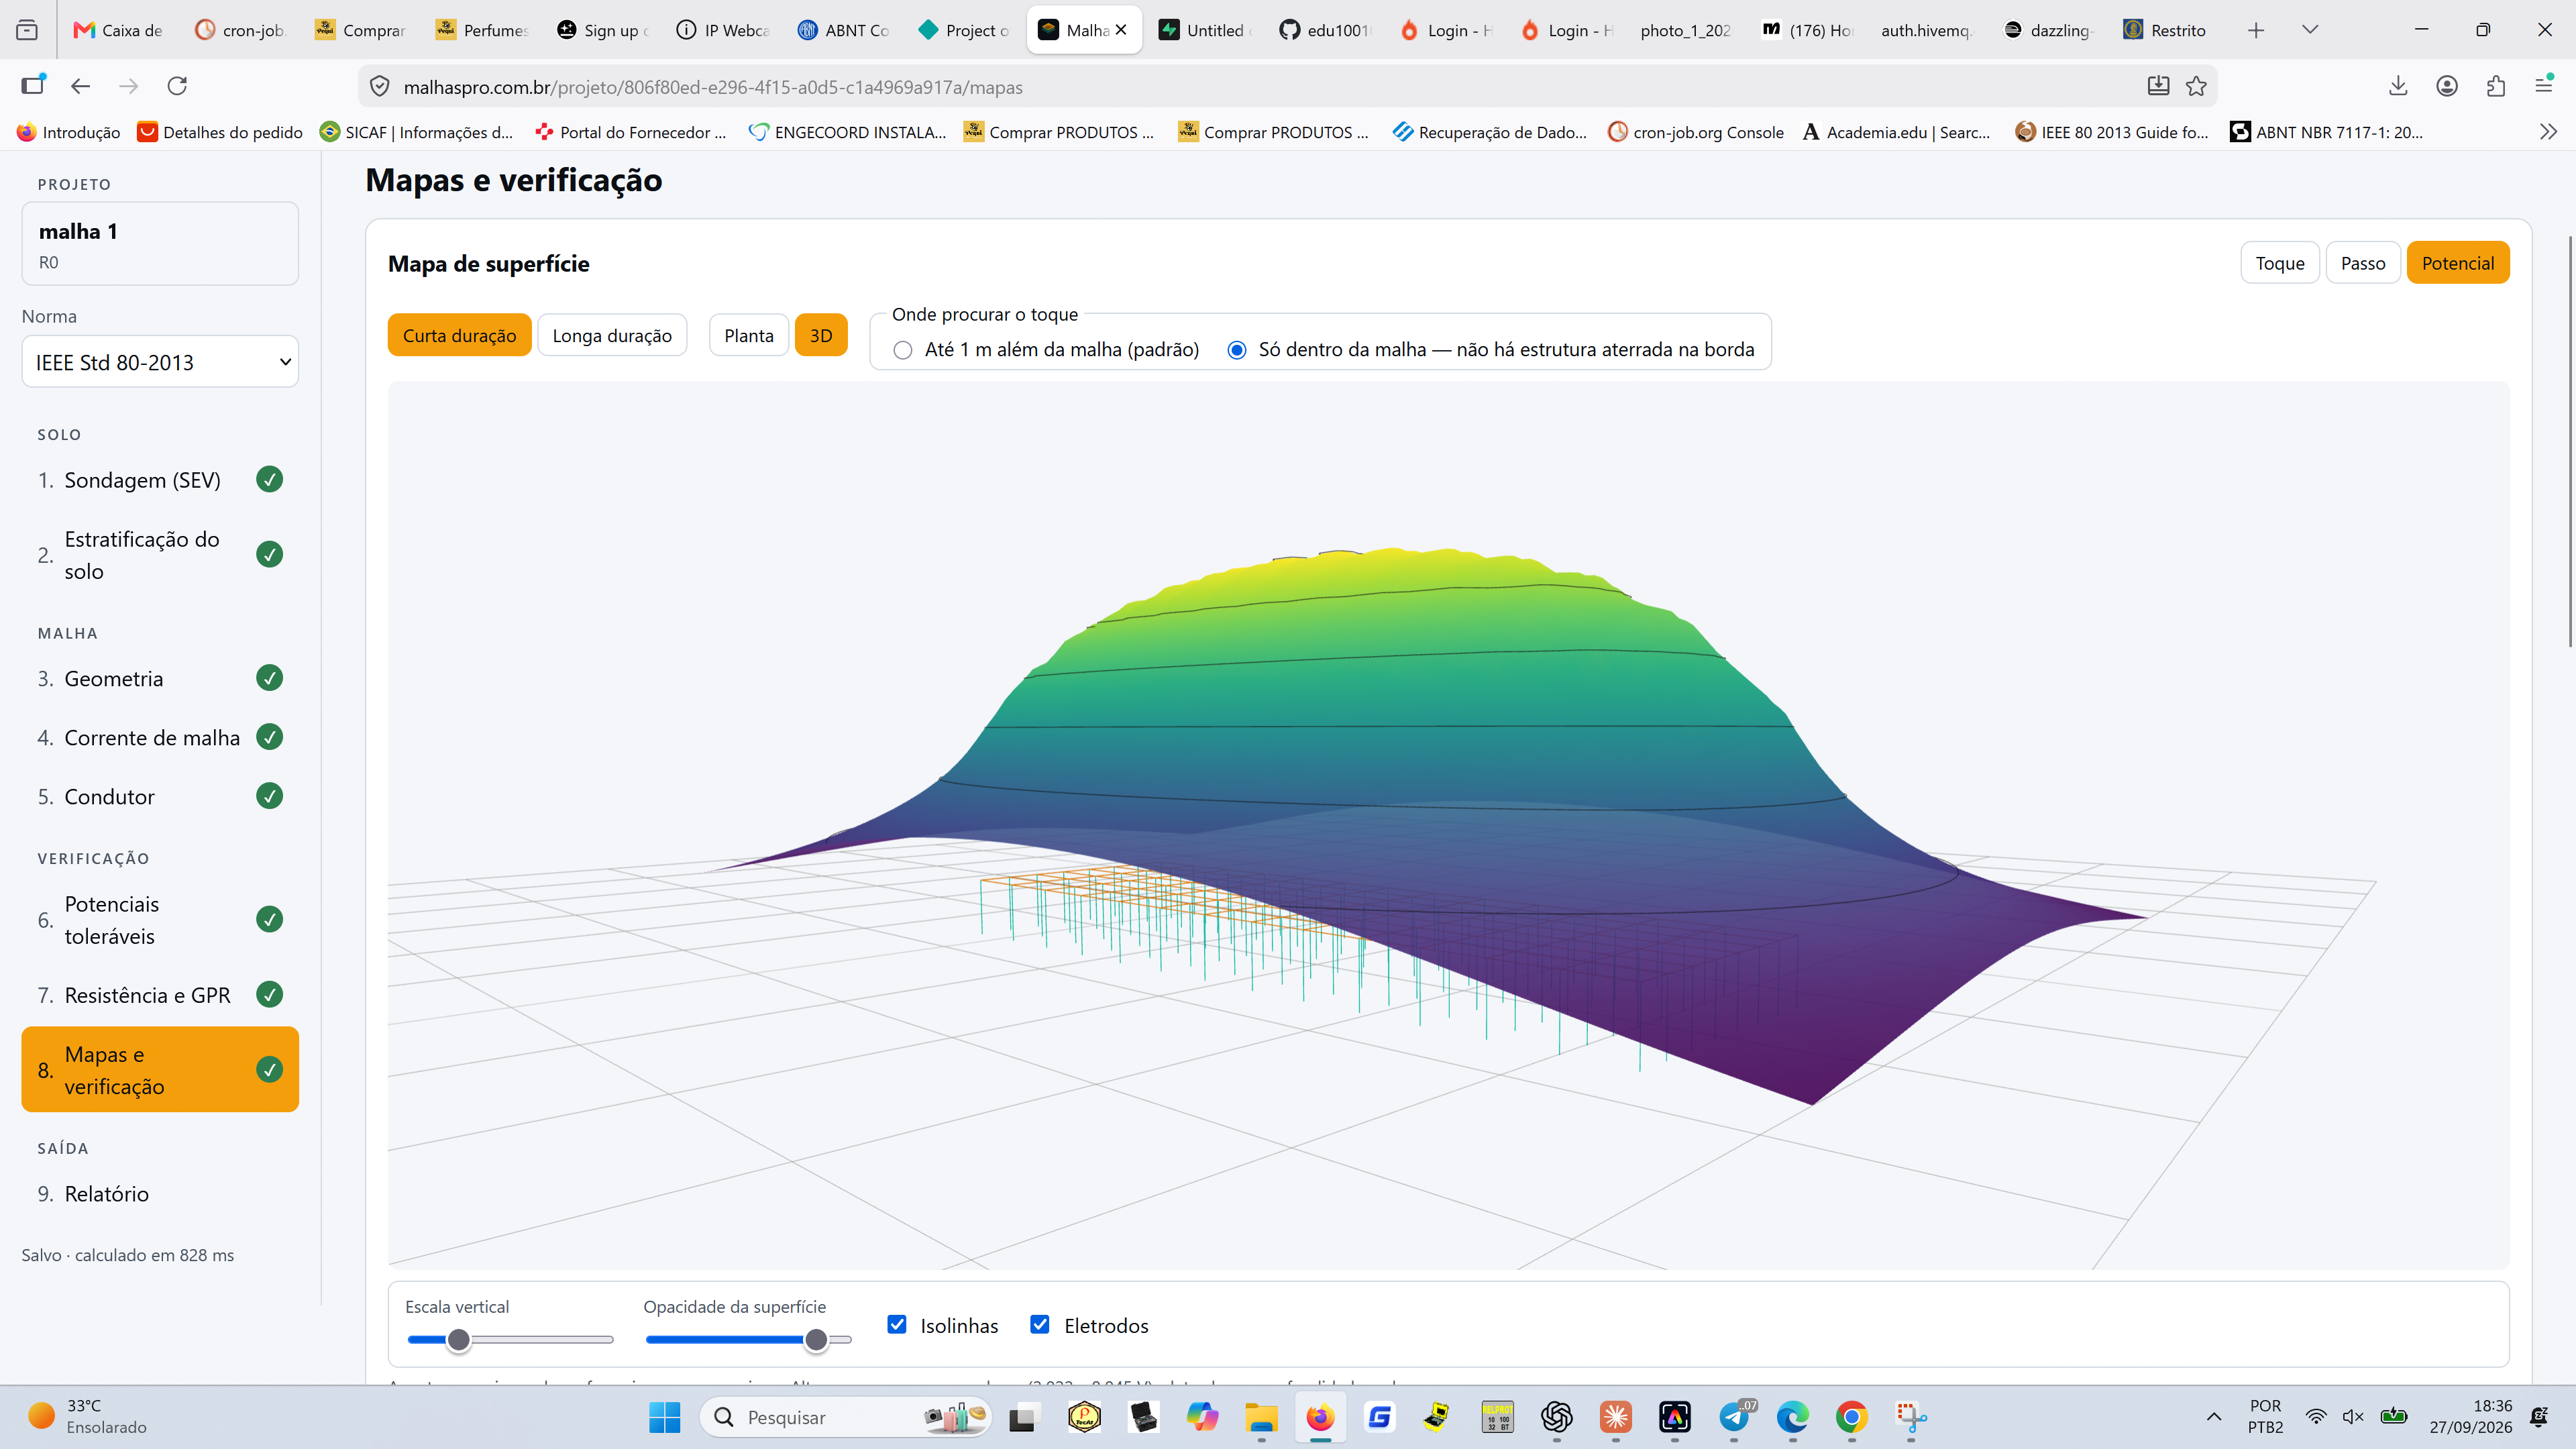Open the Norma IEEE Std 80-2013 dropdown

tap(160, 362)
